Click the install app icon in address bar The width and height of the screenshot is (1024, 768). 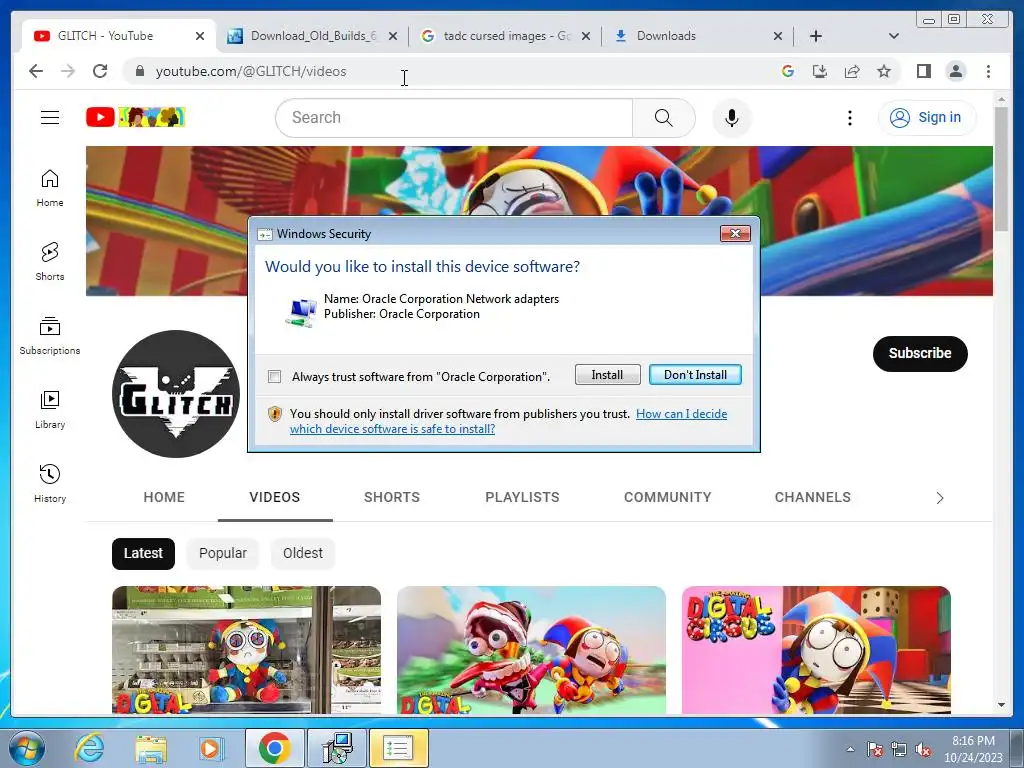820,71
